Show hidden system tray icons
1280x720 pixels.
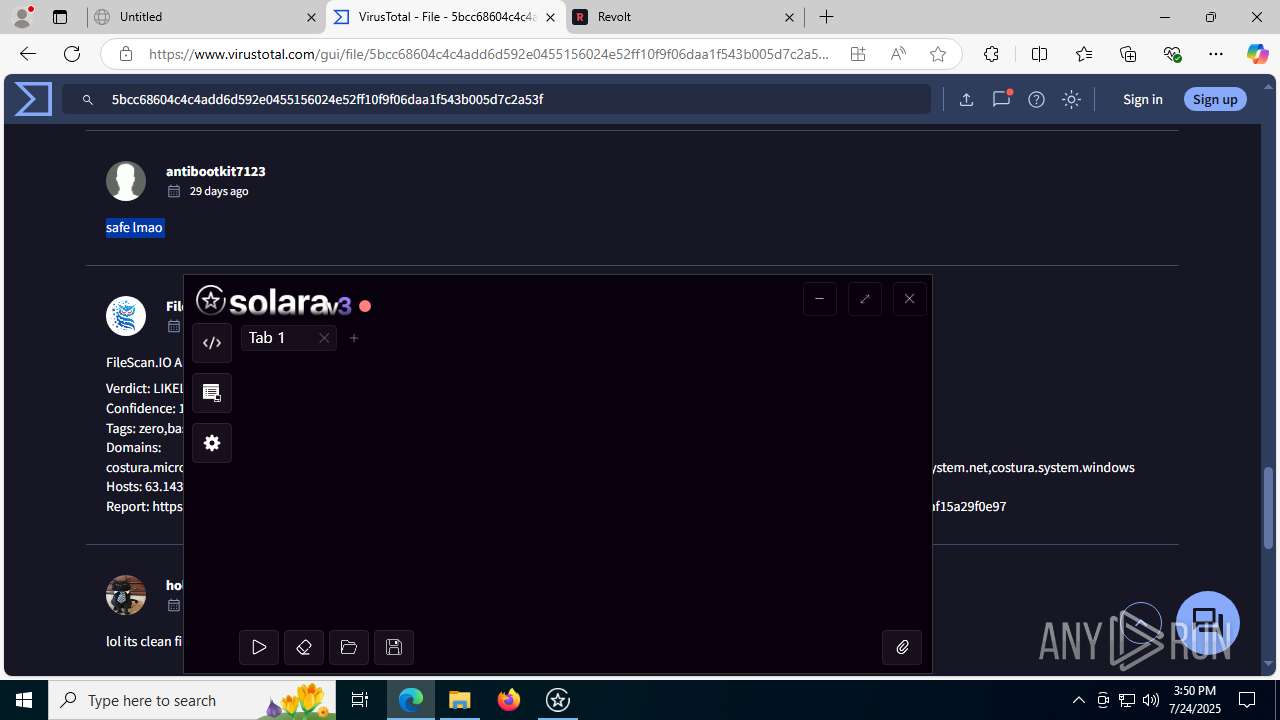[x=1078, y=700]
